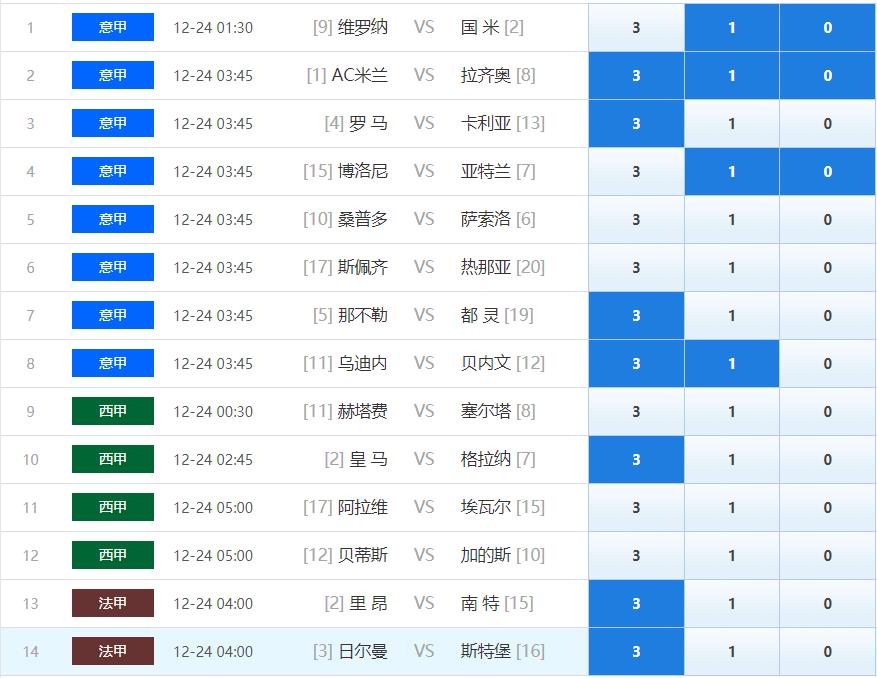Click the 意甲 league badge in row 5
877x678 pixels.
coord(113,219)
